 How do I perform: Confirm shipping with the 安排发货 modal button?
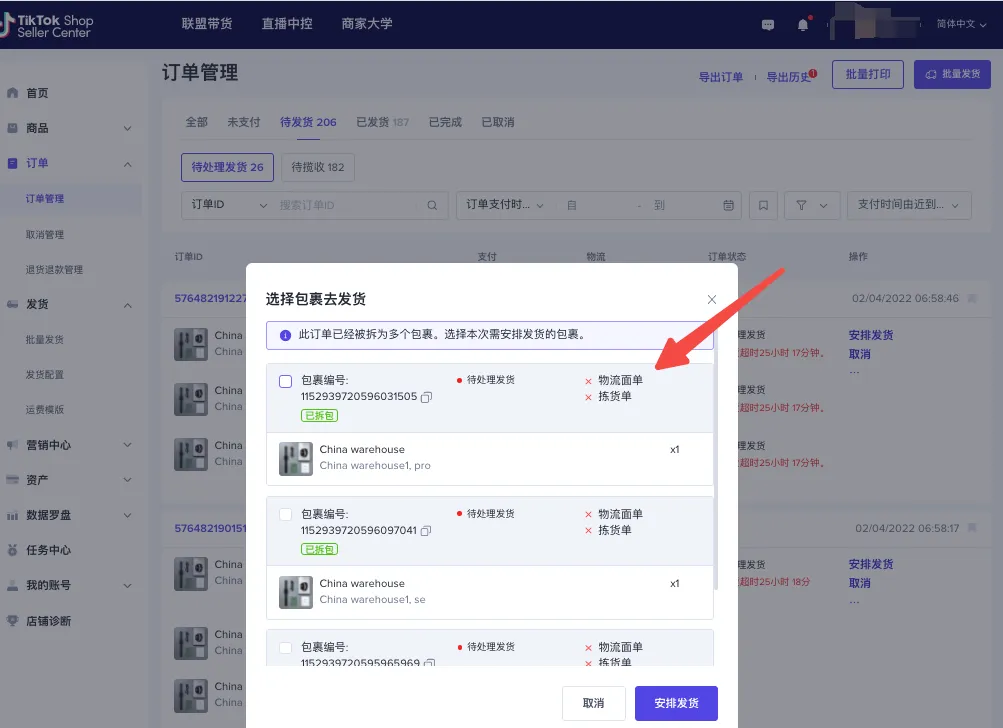pyautogui.click(x=676, y=703)
